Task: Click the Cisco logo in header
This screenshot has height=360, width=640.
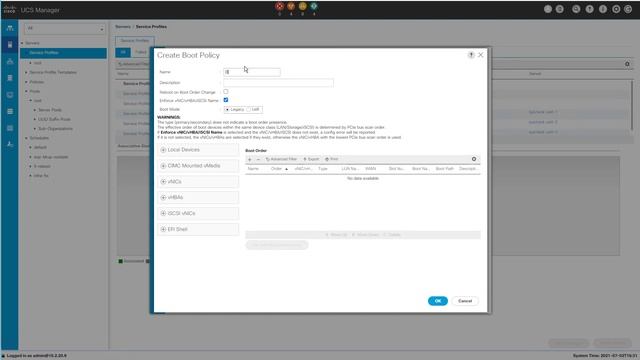Action: click(9, 9)
